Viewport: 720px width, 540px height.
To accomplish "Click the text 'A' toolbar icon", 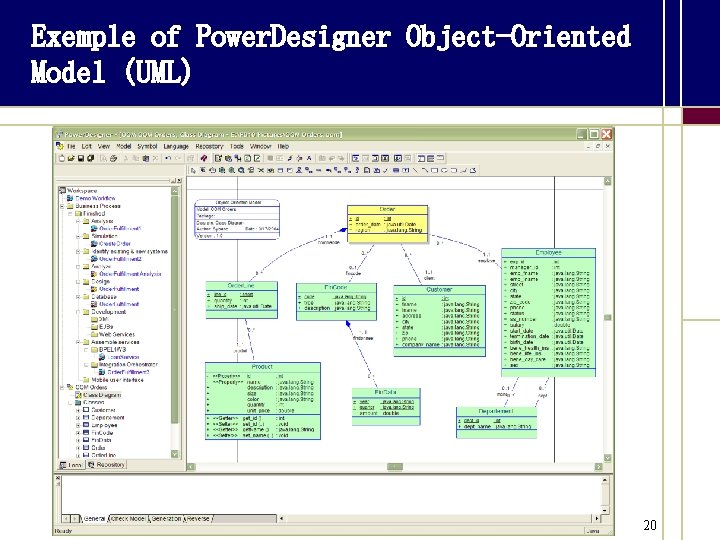I will pyautogui.click(x=309, y=158).
